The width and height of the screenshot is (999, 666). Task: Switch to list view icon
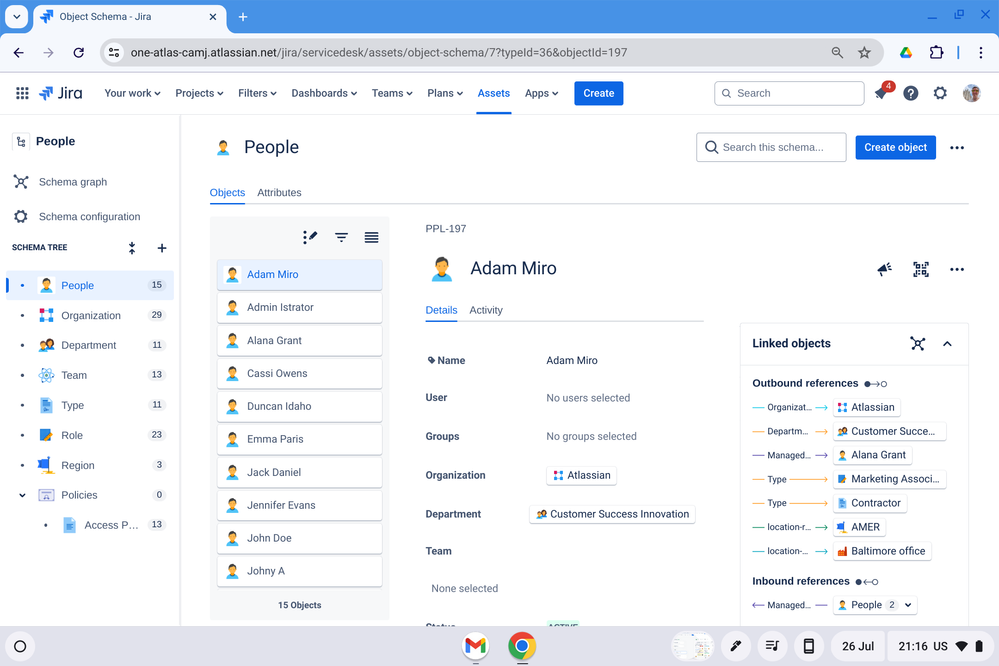coord(371,237)
